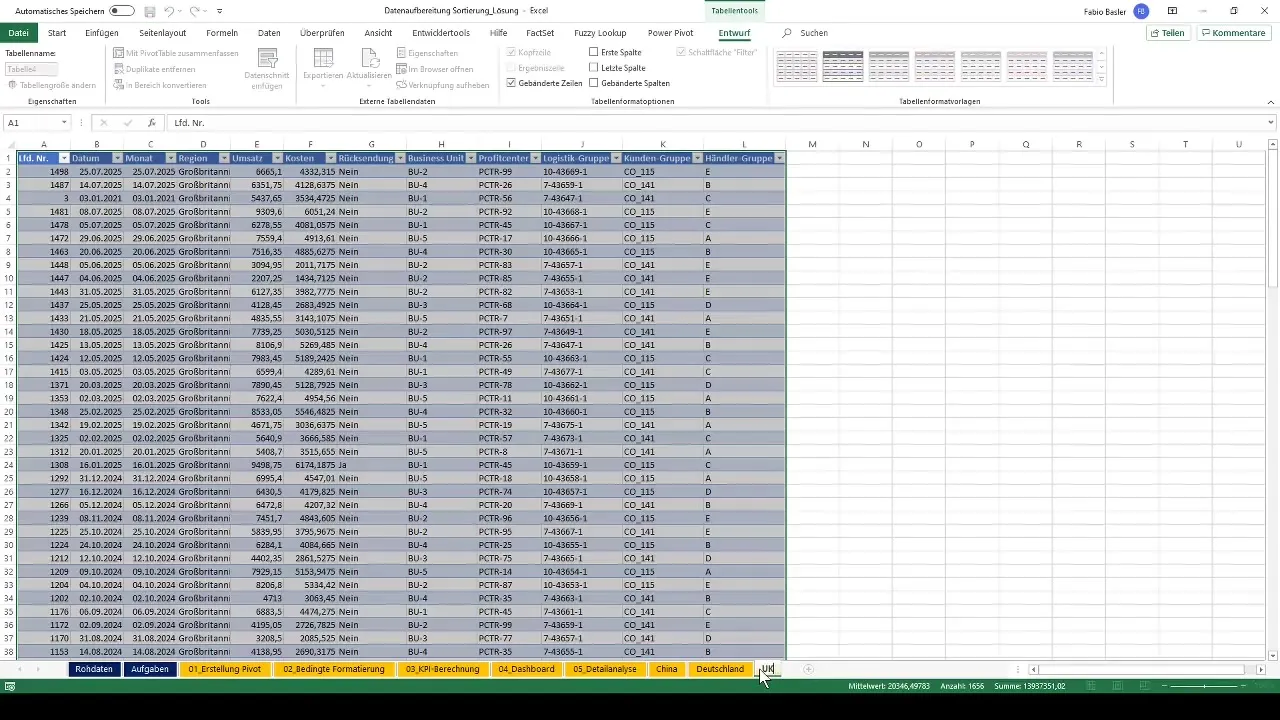Image resolution: width=1280 pixels, height=720 pixels.
Task: Check the Erste Spalte checkbox
Action: tap(594, 52)
